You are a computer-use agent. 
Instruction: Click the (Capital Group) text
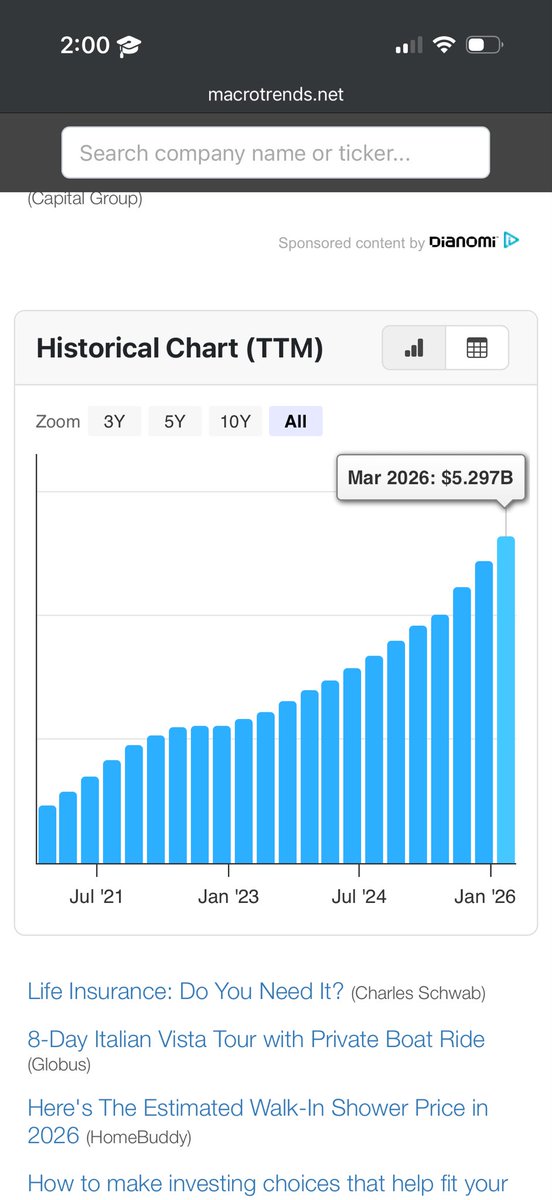coord(85,198)
